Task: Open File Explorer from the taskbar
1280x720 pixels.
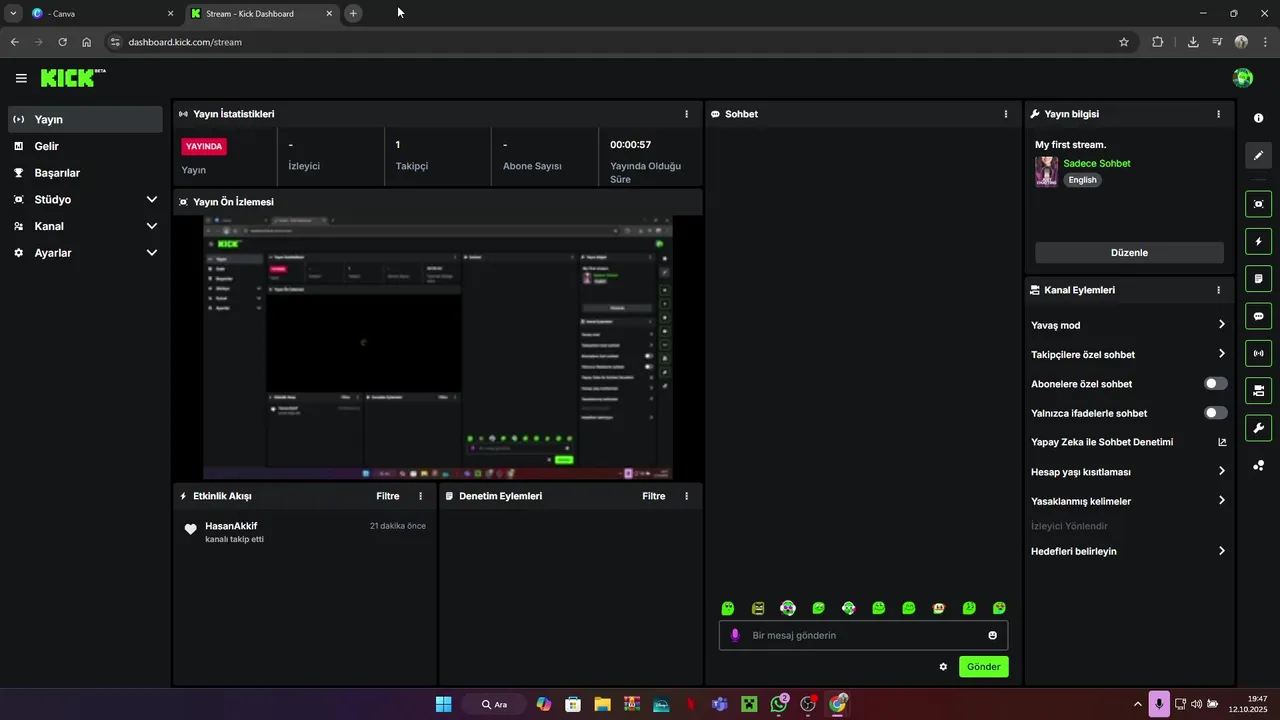Action: pyautogui.click(x=602, y=704)
